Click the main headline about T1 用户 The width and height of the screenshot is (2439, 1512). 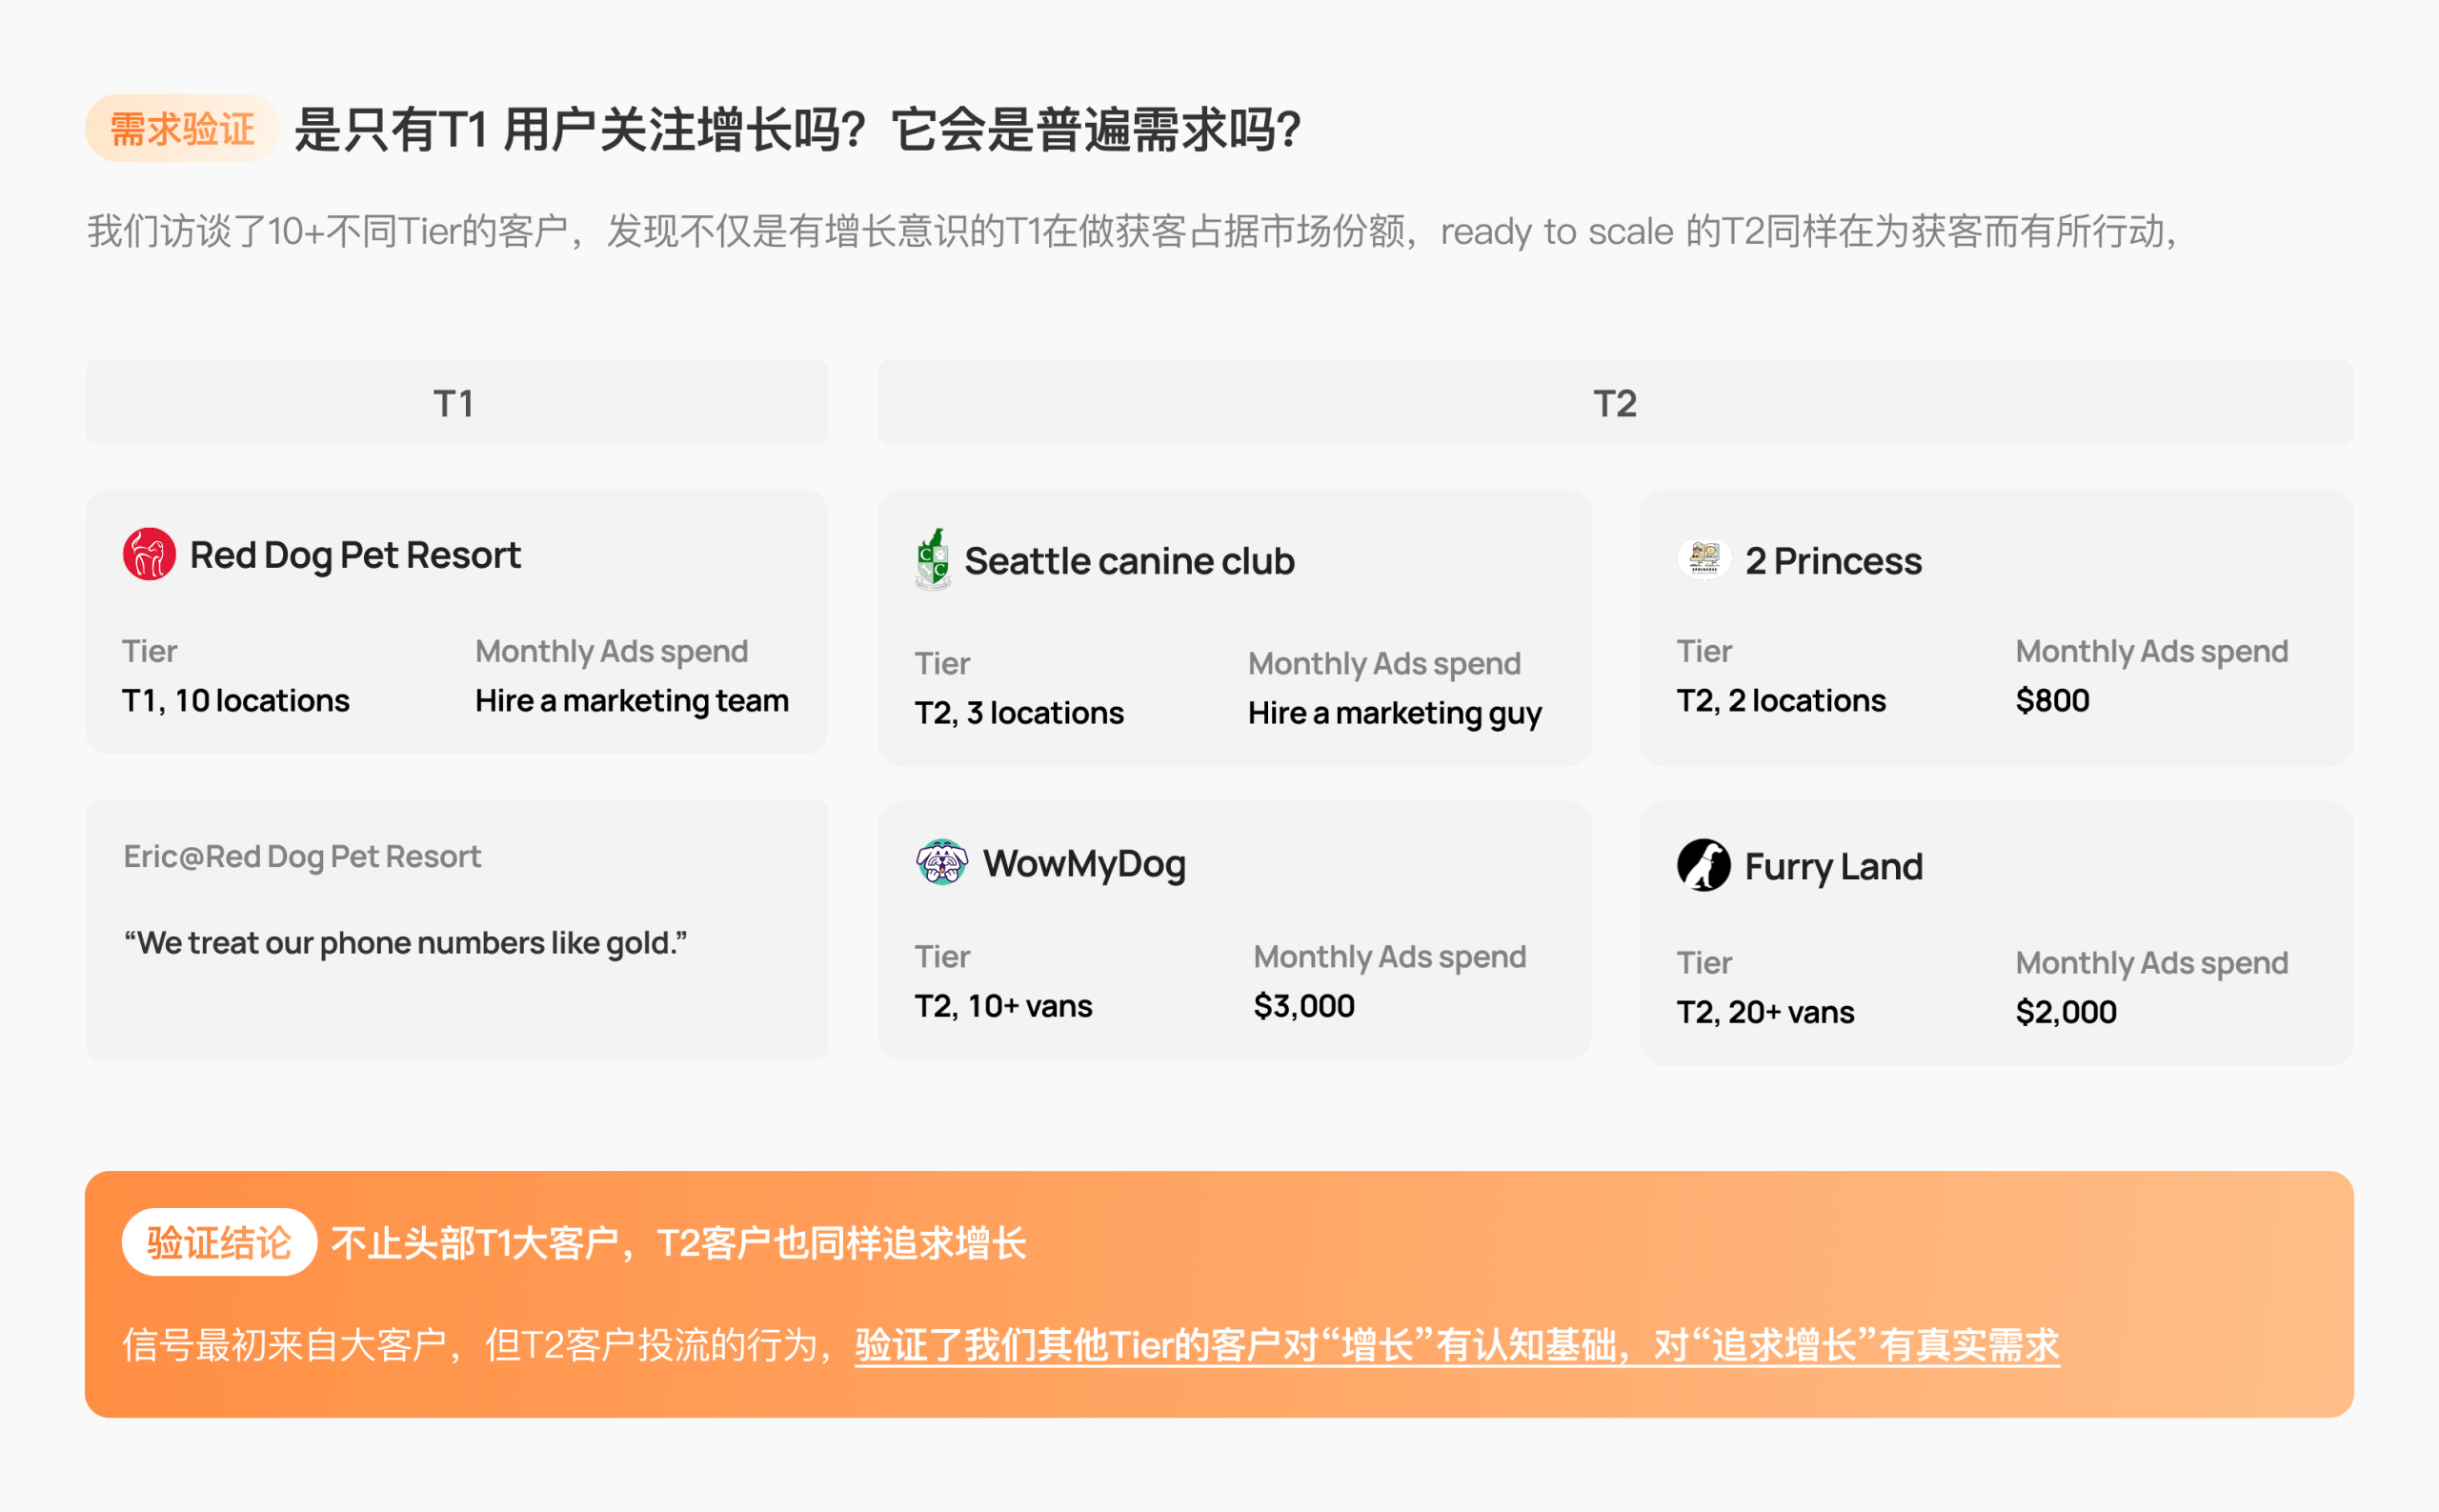click(798, 130)
